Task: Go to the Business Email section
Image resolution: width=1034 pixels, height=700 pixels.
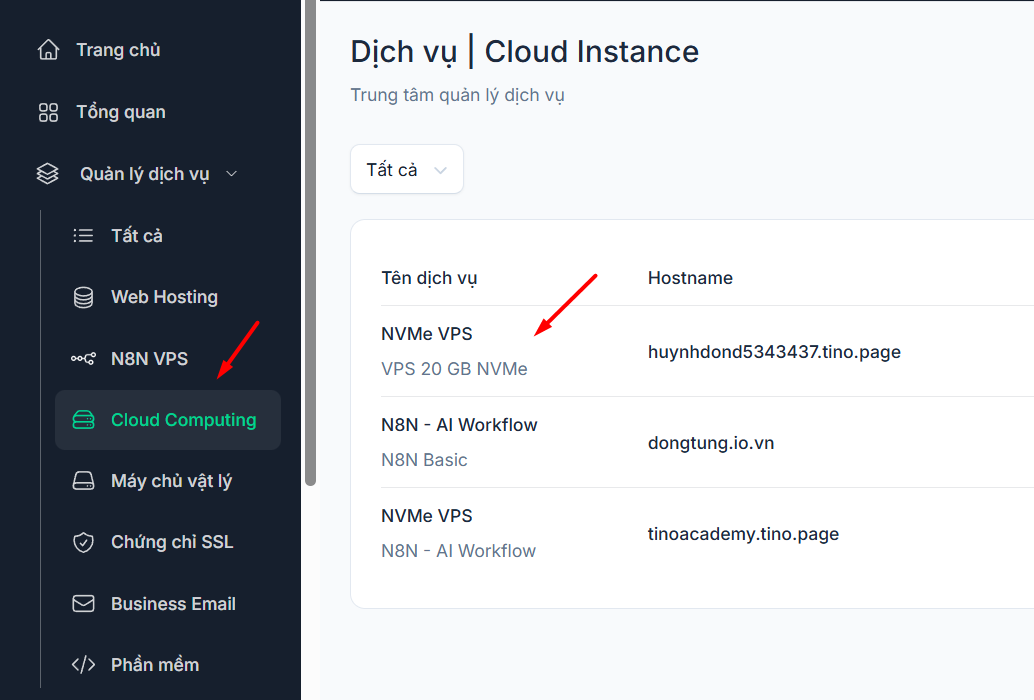Action: click(173, 604)
